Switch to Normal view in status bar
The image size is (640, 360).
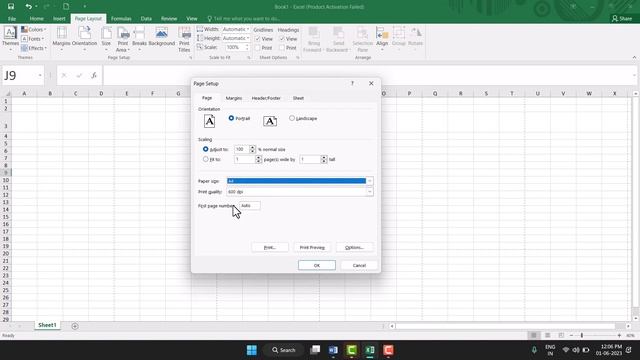533,335
